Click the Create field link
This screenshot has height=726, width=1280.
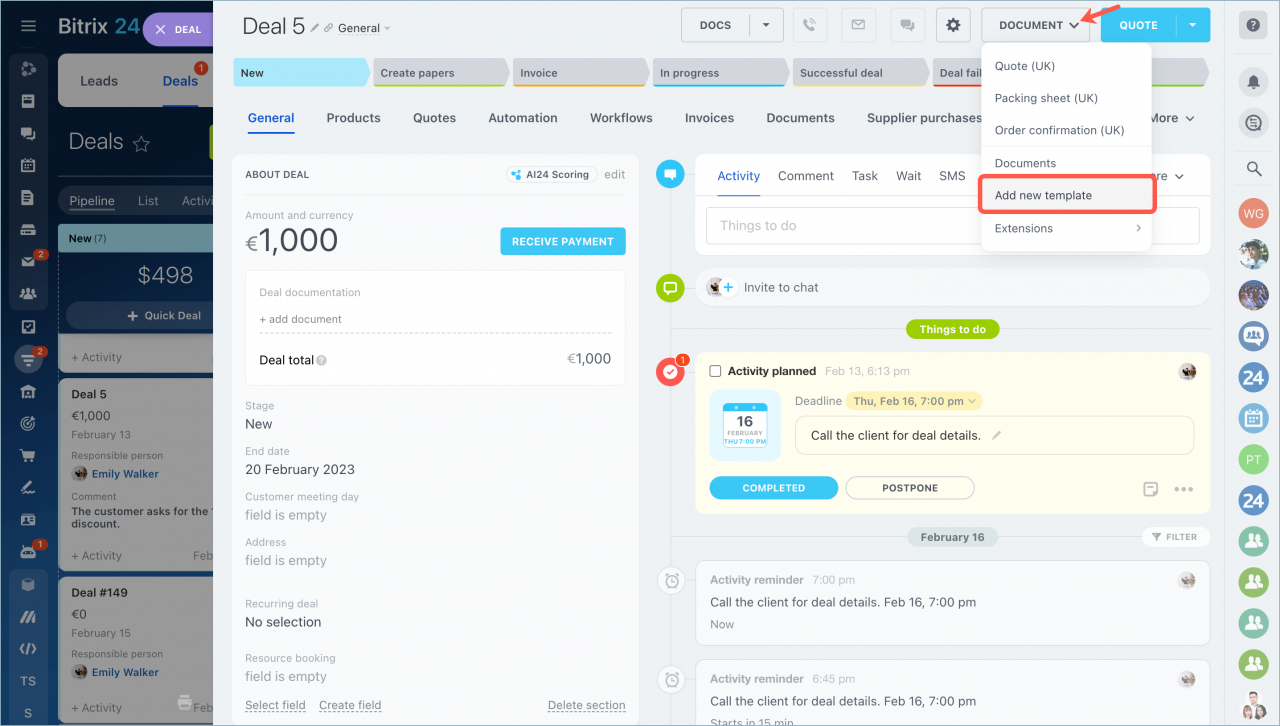pyautogui.click(x=350, y=705)
